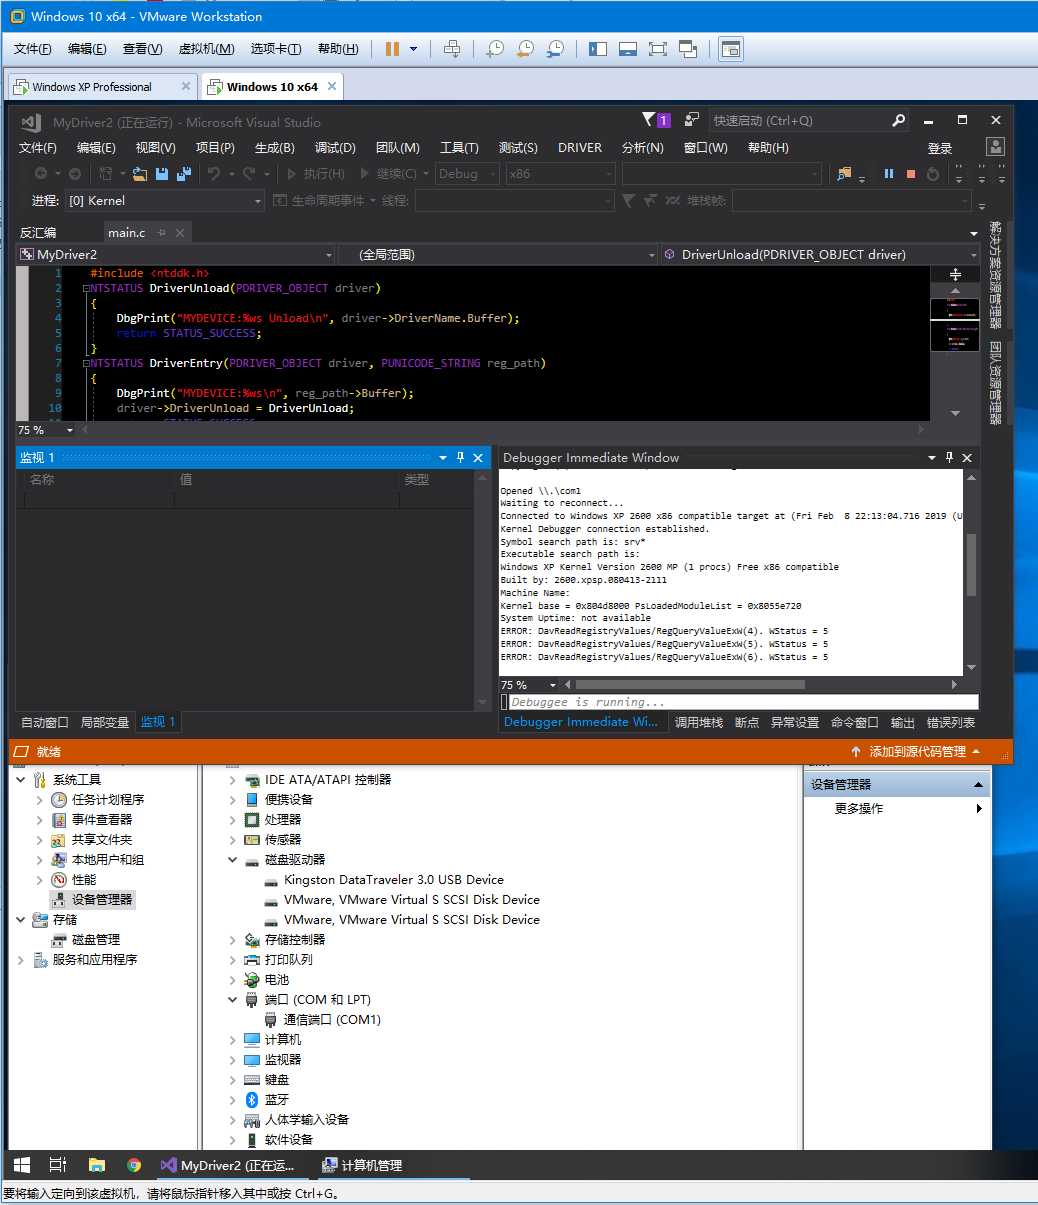
Task: Revert to snapshot icon in VMware toolbar
Action: (525, 48)
